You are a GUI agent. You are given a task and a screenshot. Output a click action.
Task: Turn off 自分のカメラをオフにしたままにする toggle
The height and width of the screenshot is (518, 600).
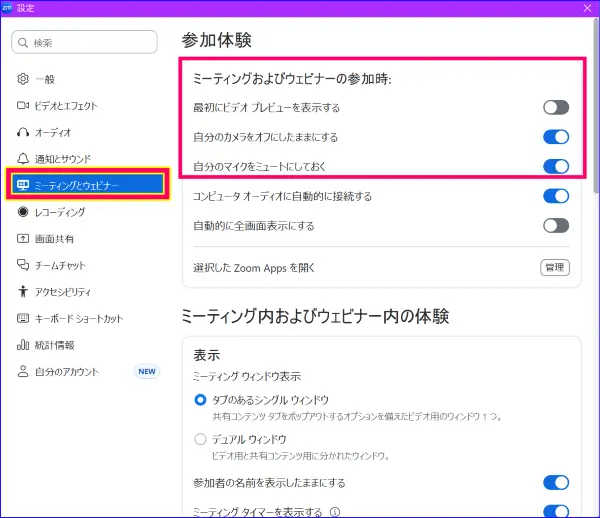[556, 137]
